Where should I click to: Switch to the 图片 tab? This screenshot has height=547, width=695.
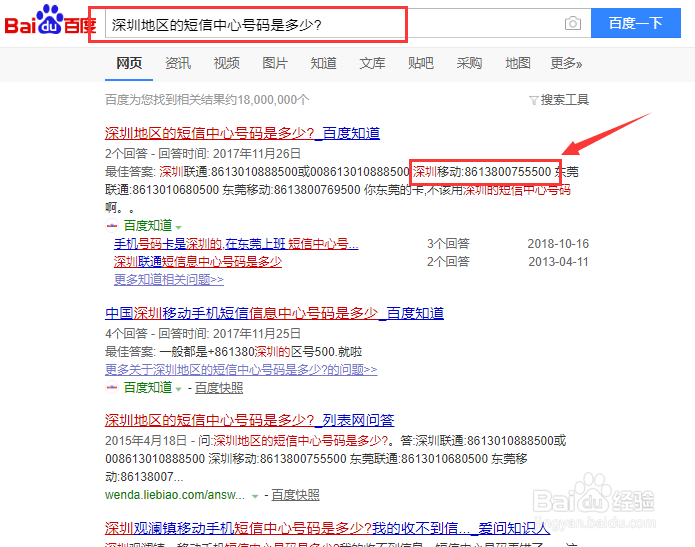275,63
